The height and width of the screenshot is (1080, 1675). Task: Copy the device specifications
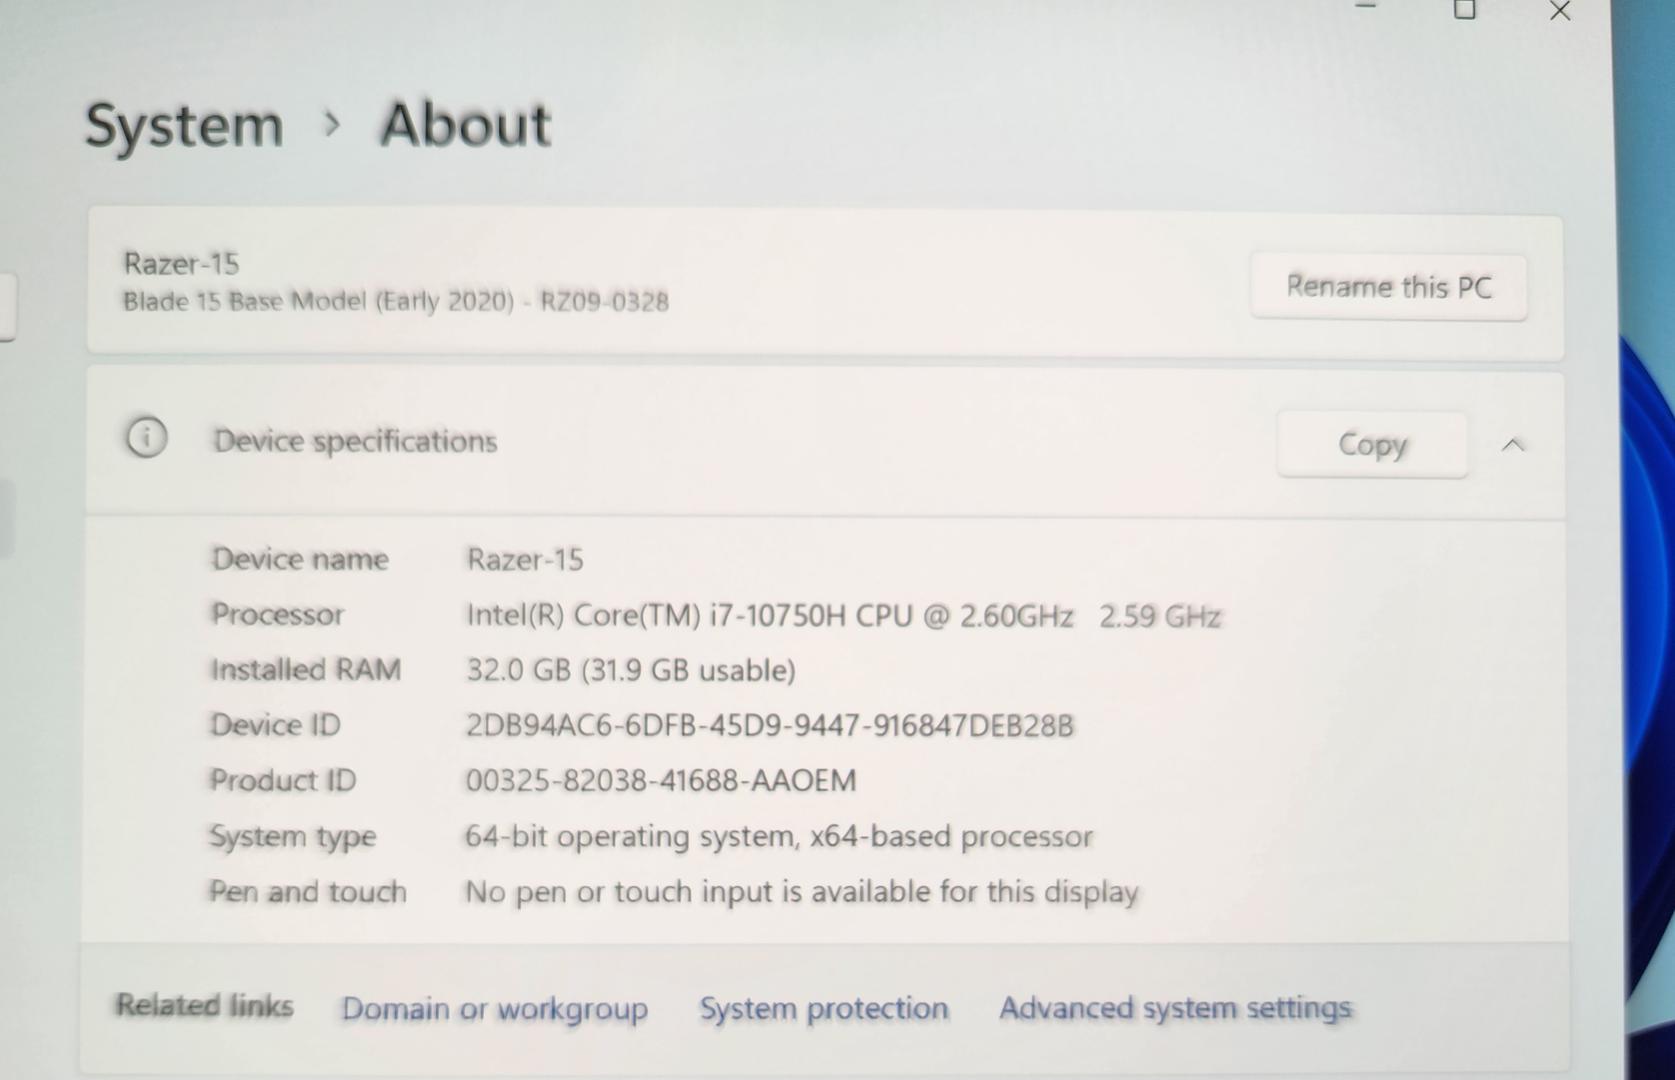point(1371,444)
